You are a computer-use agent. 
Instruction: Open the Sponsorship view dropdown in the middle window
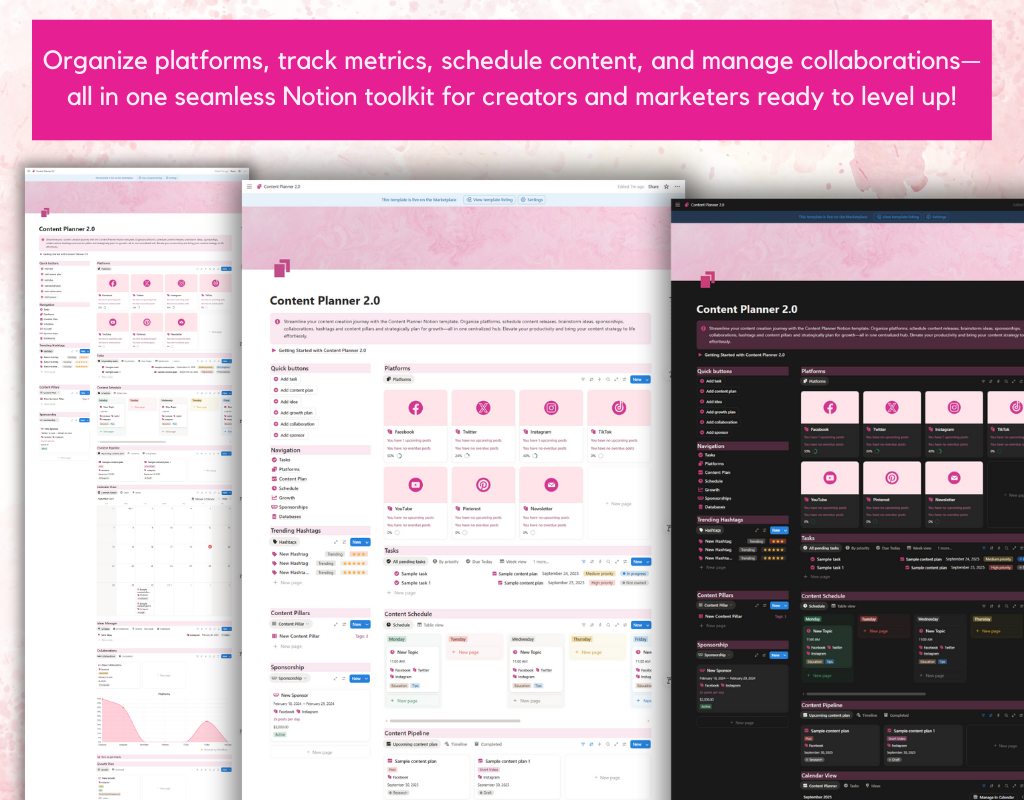[x=290, y=679]
